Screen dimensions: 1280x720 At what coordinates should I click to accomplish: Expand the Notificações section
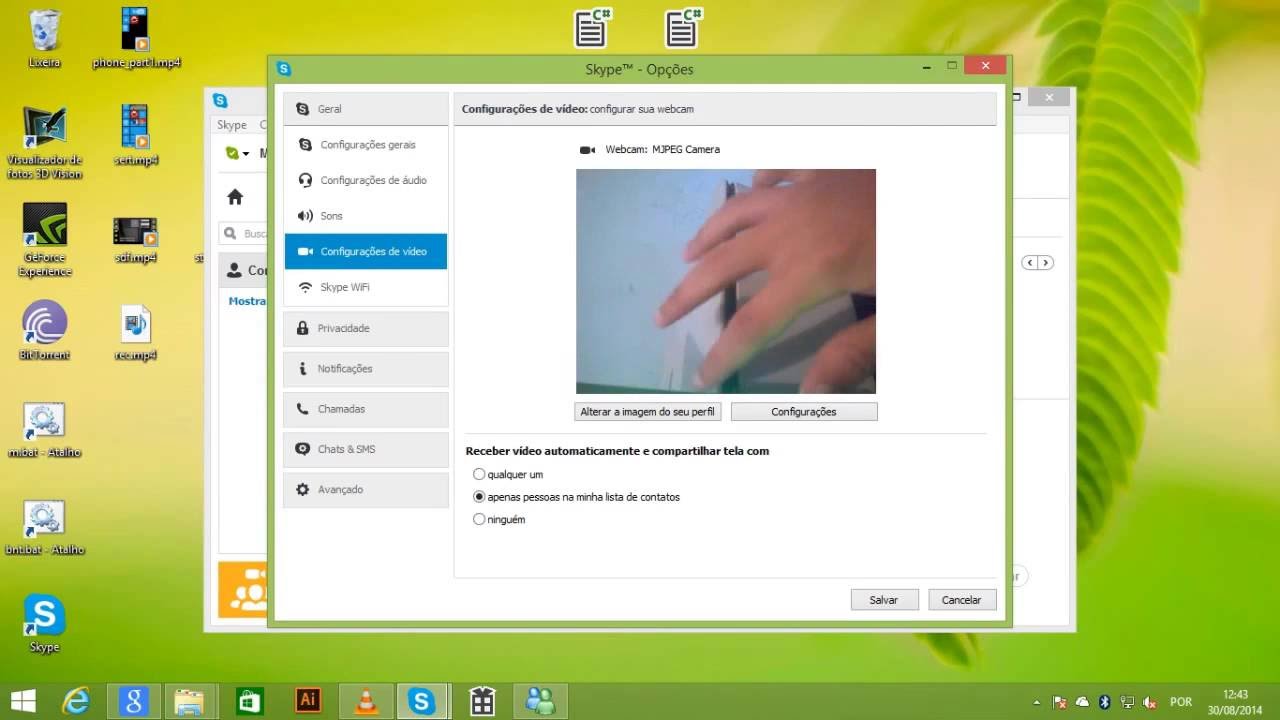366,369
